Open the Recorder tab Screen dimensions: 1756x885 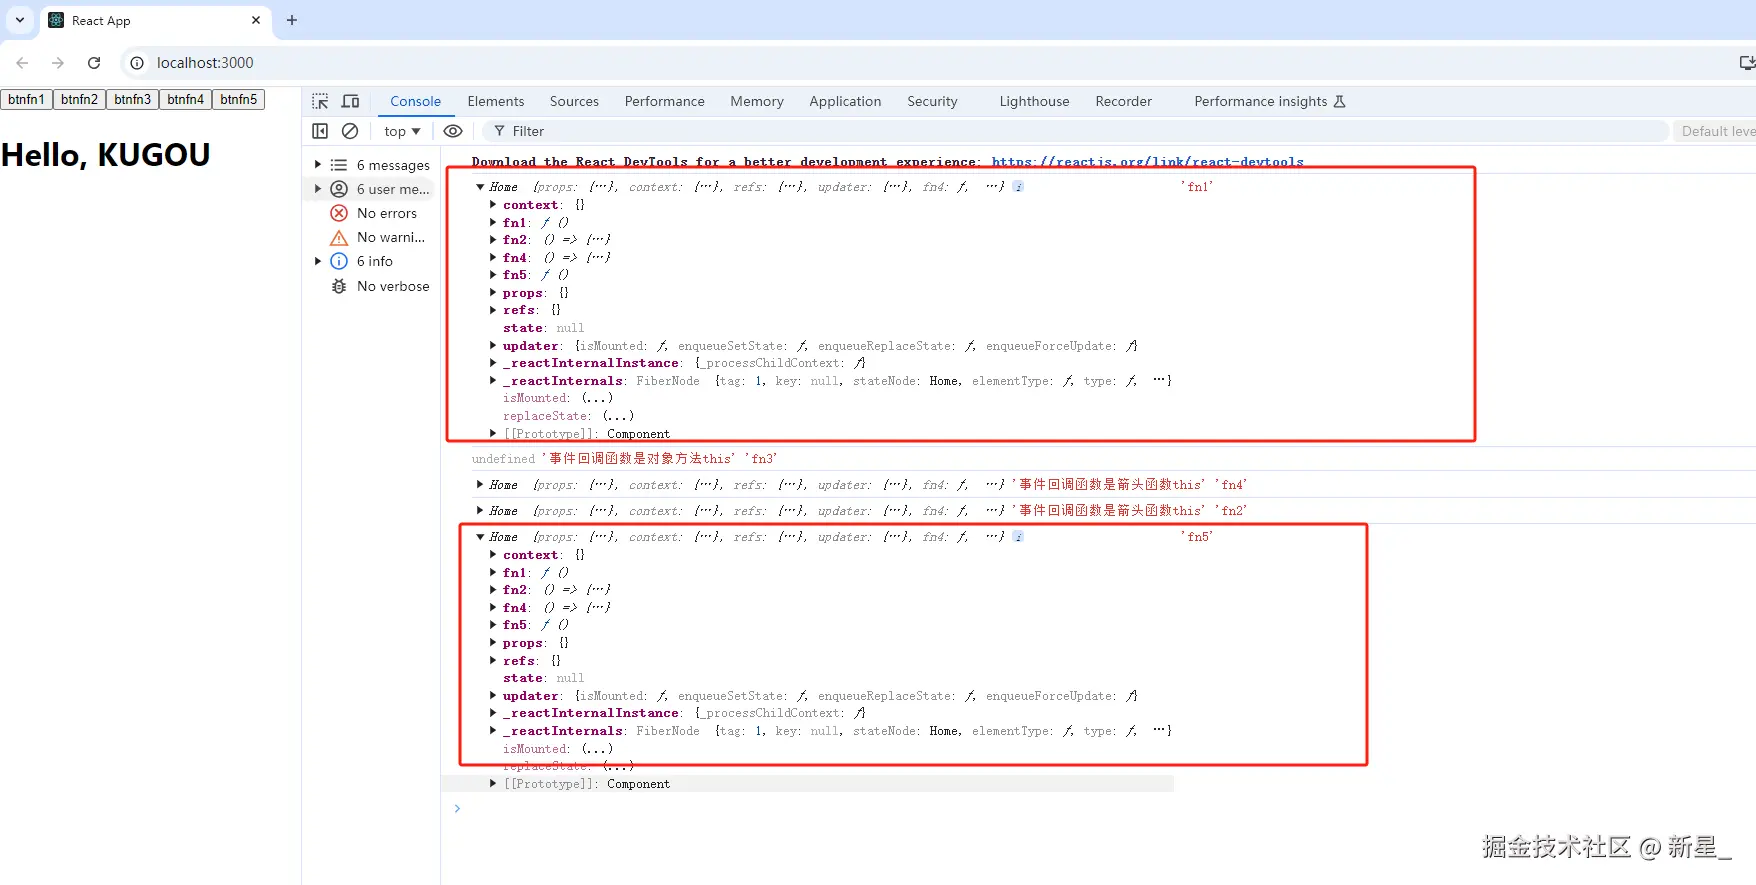1123,101
